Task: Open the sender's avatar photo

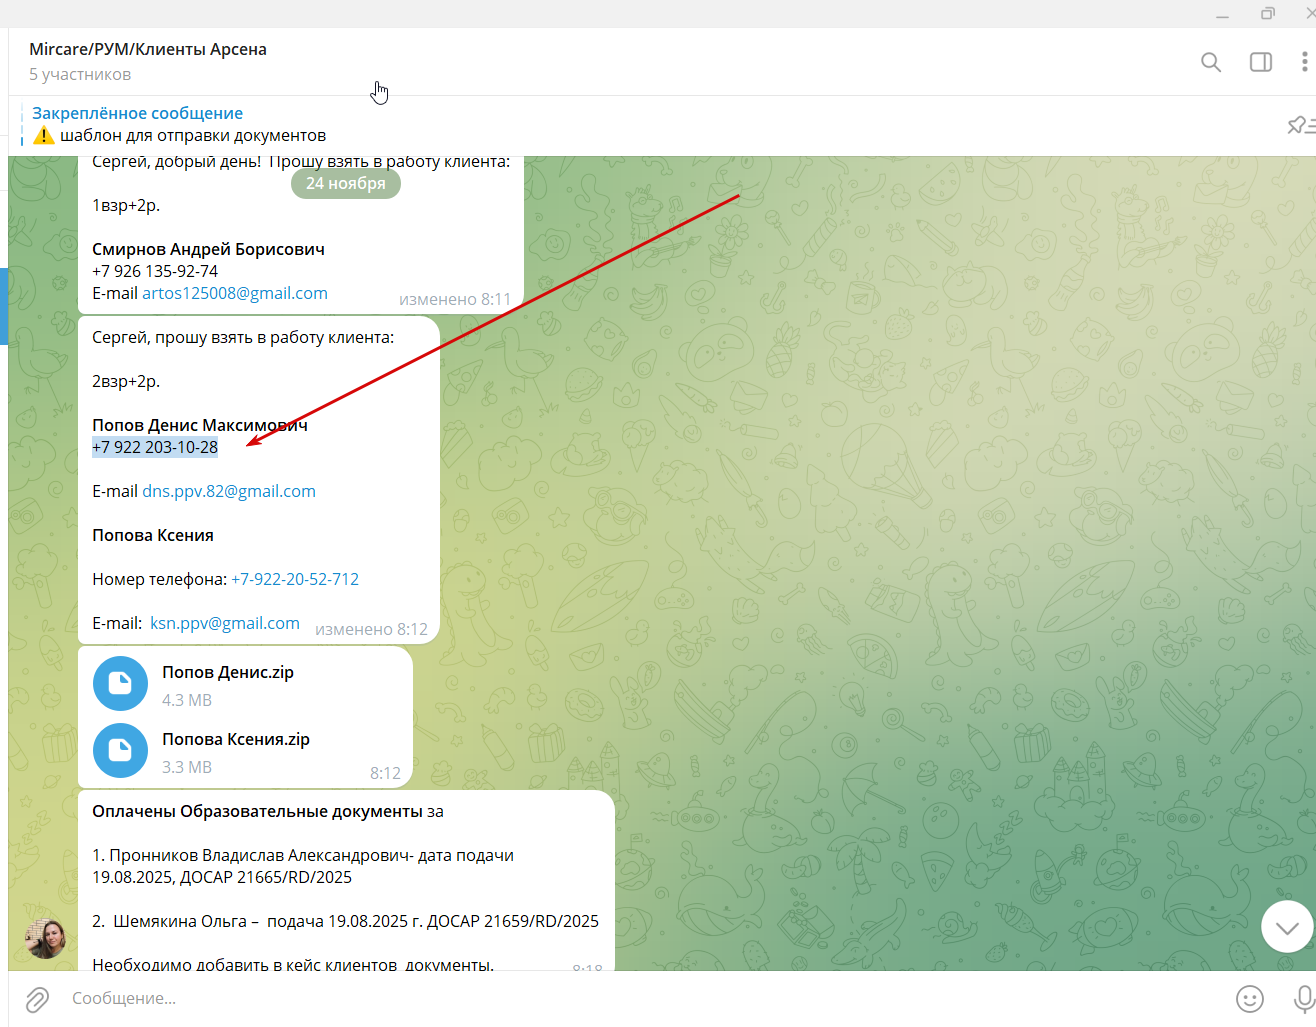Action: [x=45, y=938]
